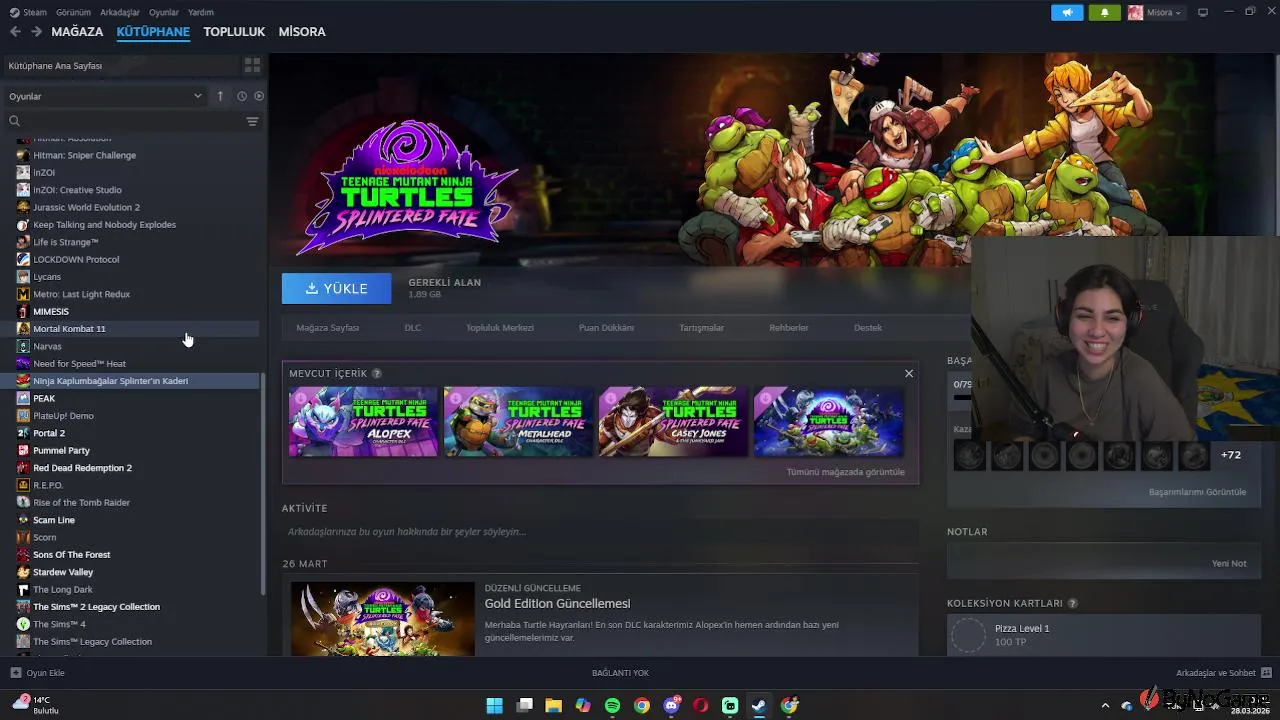The width and height of the screenshot is (1280, 720).
Task: Open Alopex DLC thumbnail
Action: [x=363, y=422]
